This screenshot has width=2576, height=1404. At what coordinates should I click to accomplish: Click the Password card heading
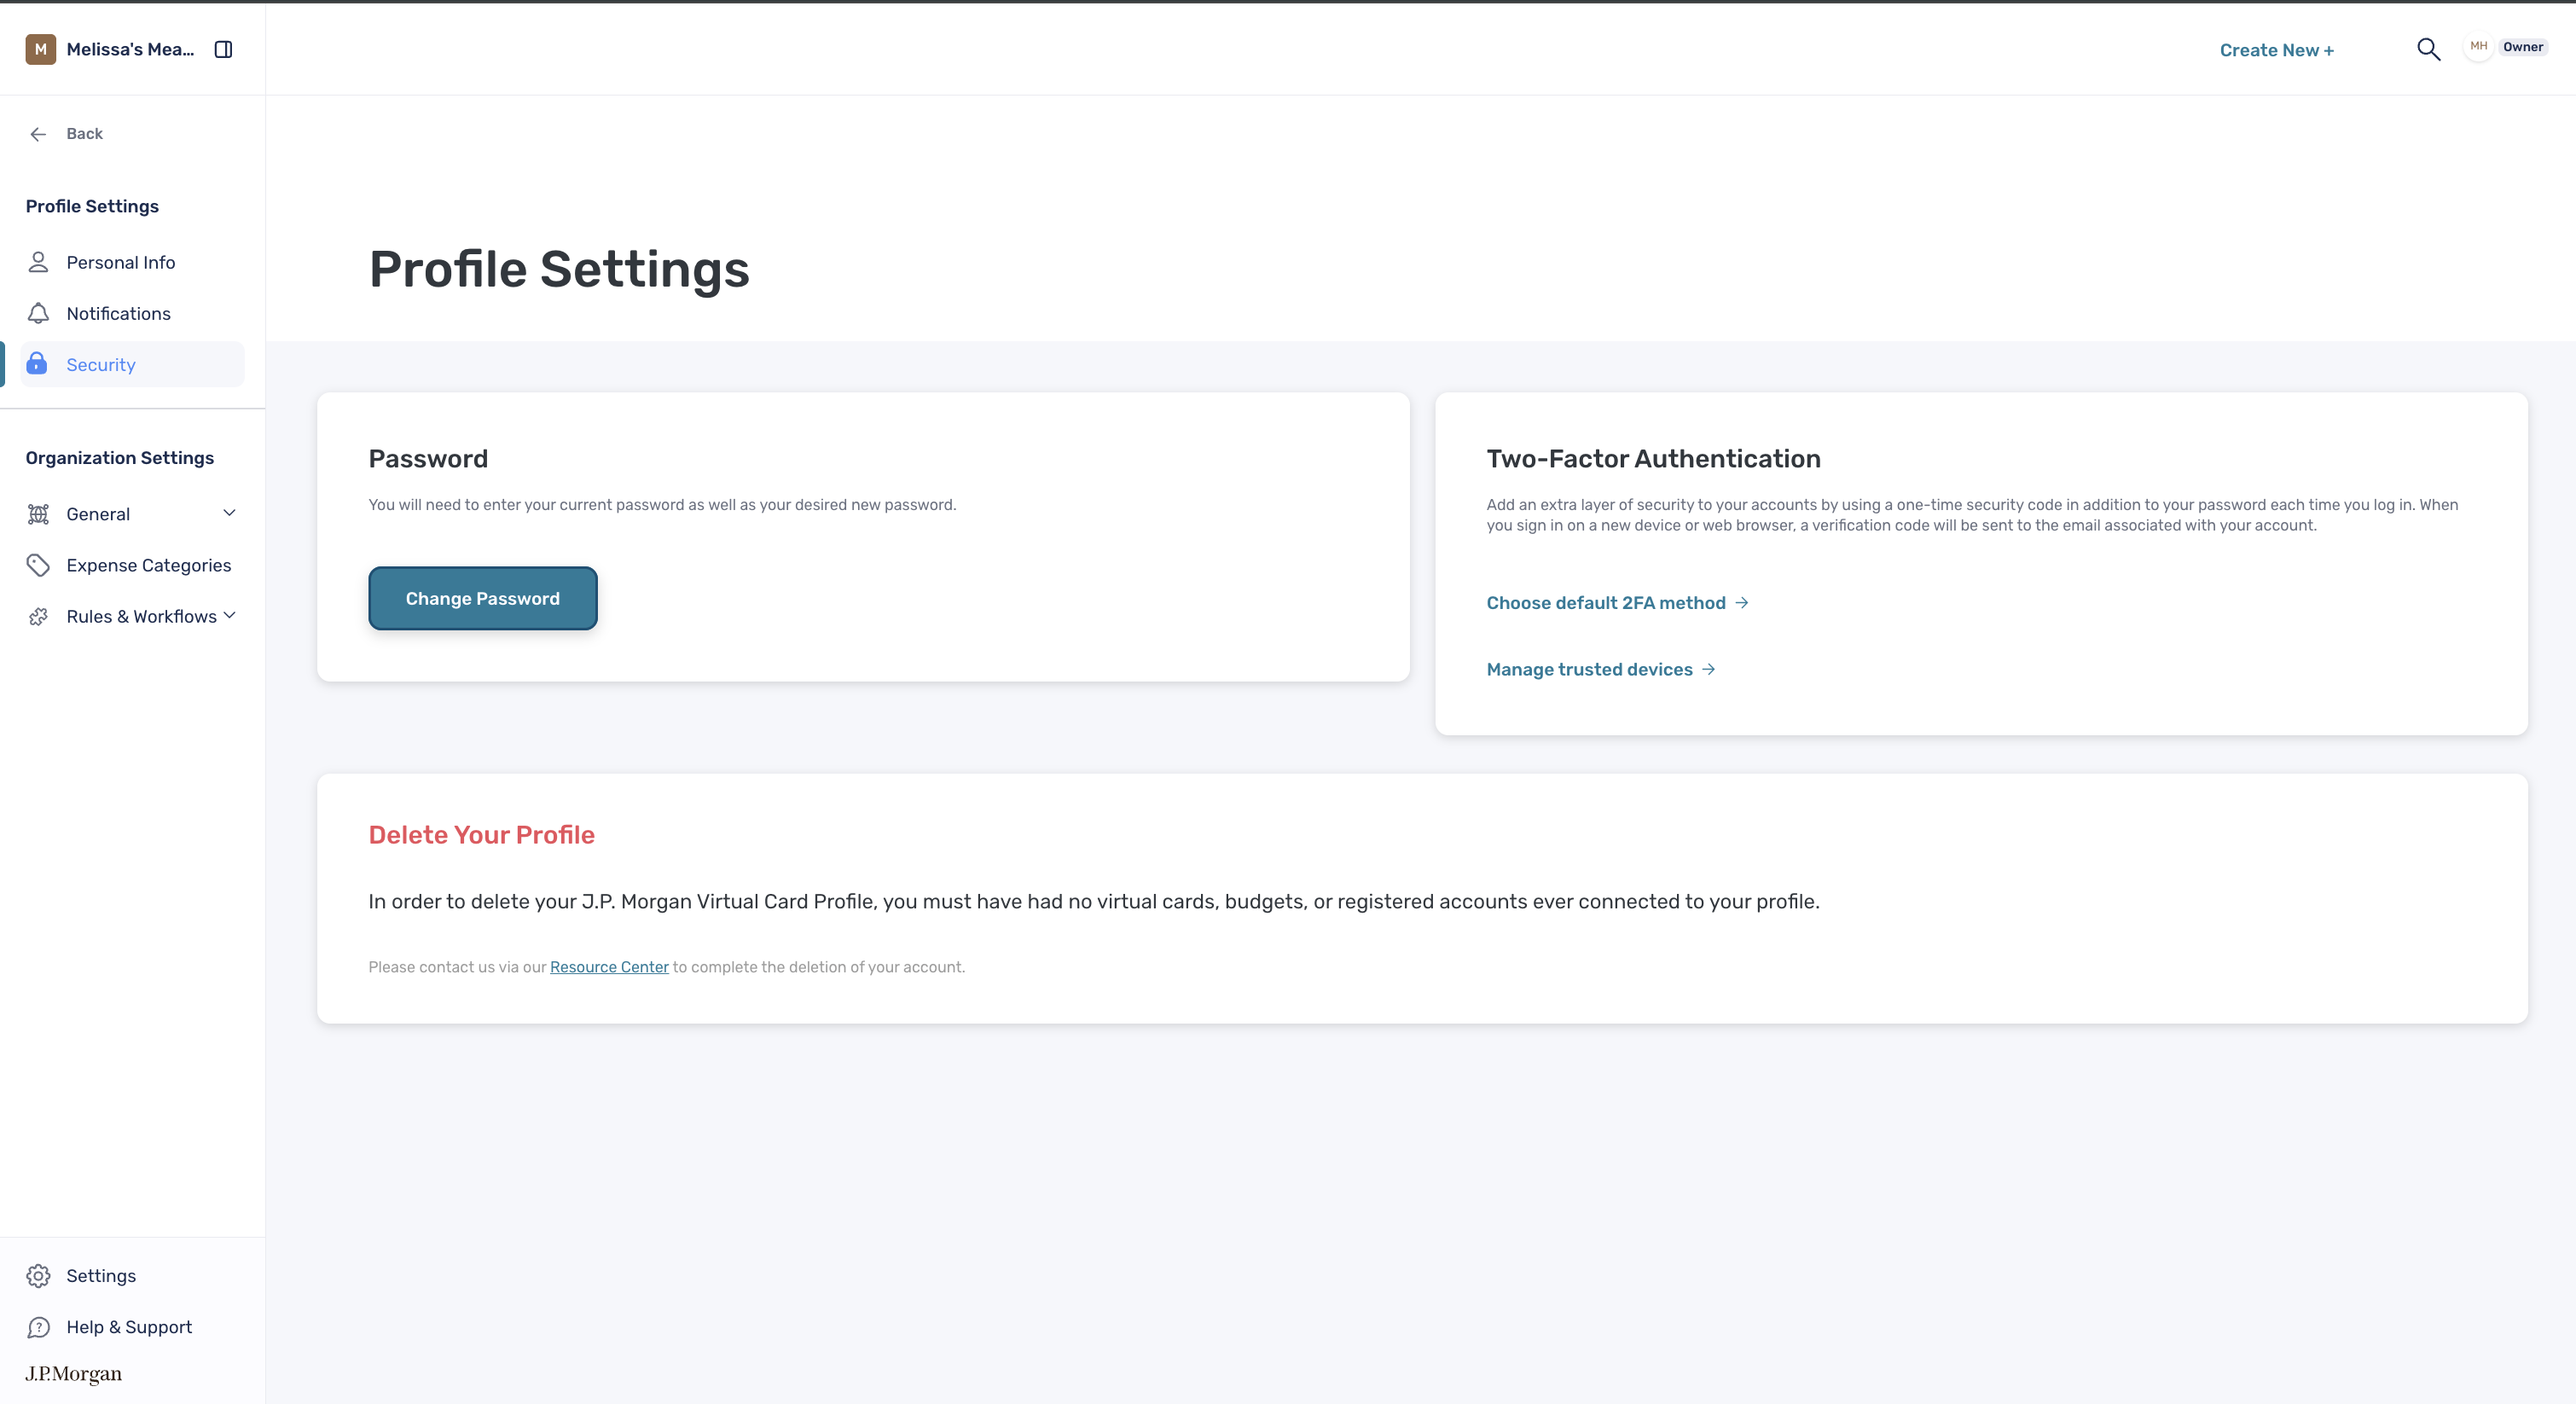click(428, 459)
